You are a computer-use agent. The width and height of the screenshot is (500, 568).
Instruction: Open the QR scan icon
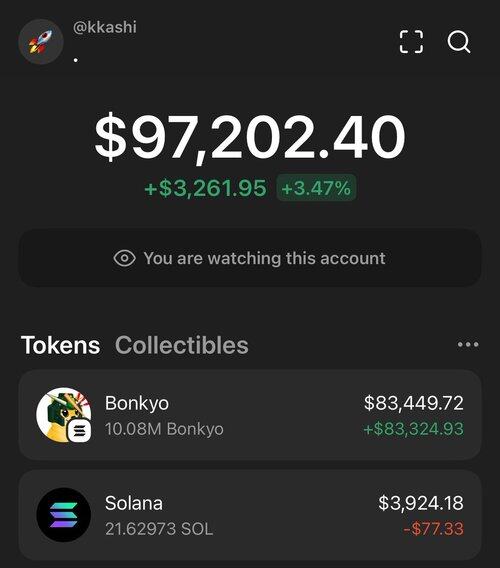411,42
